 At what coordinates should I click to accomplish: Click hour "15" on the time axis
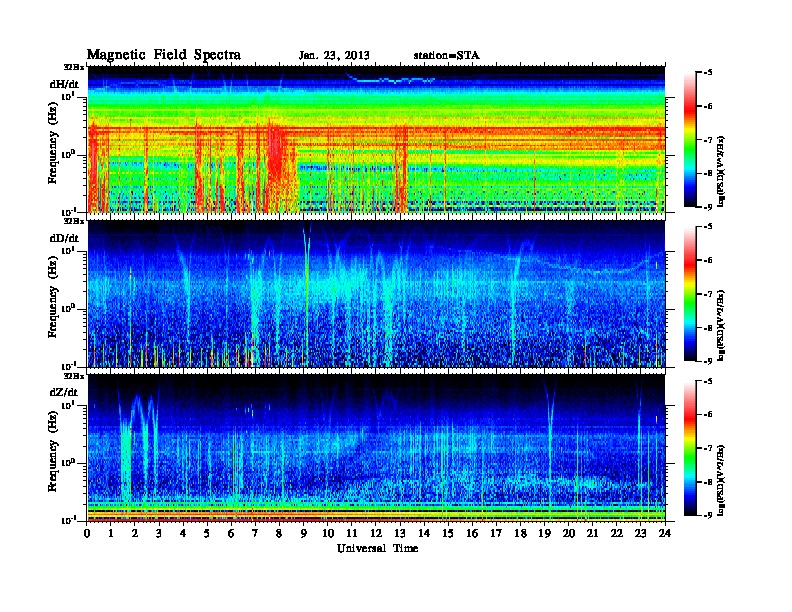(x=448, y=533)
